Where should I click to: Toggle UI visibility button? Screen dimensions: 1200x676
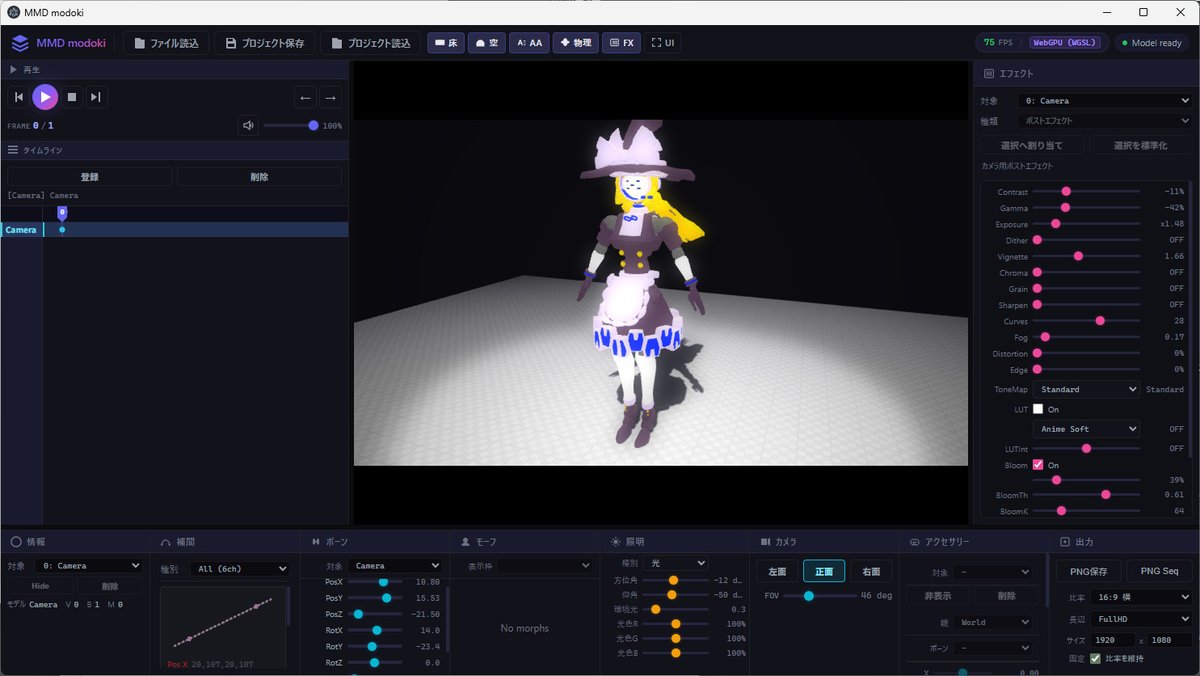click(663, 43)
